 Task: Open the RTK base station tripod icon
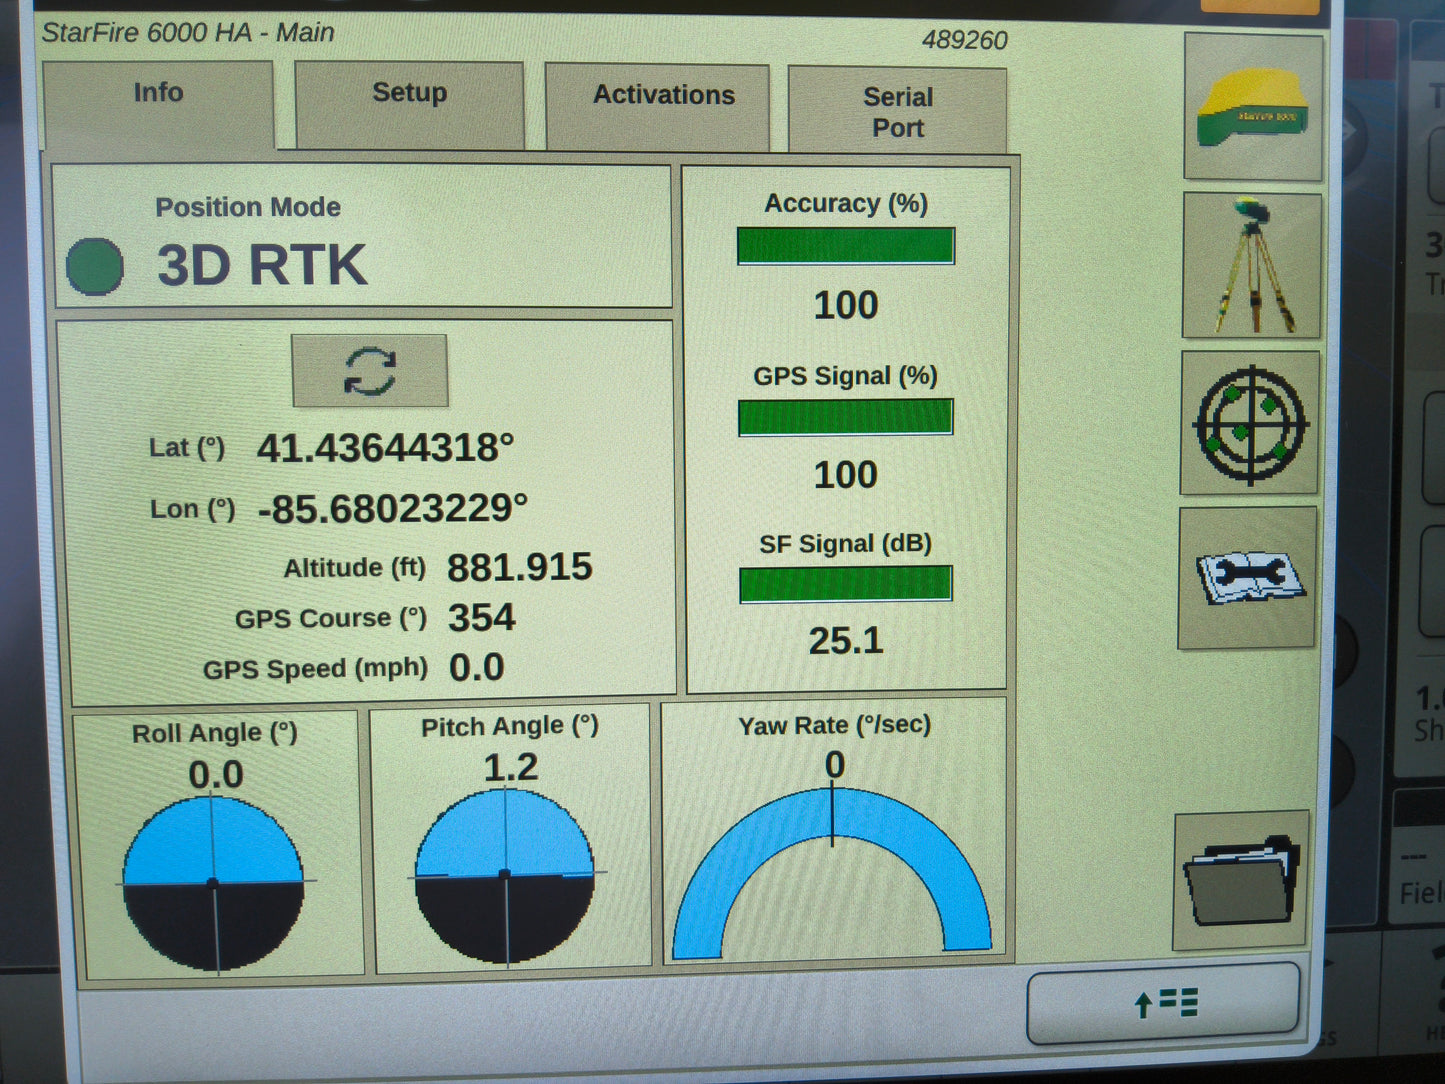1252,266
